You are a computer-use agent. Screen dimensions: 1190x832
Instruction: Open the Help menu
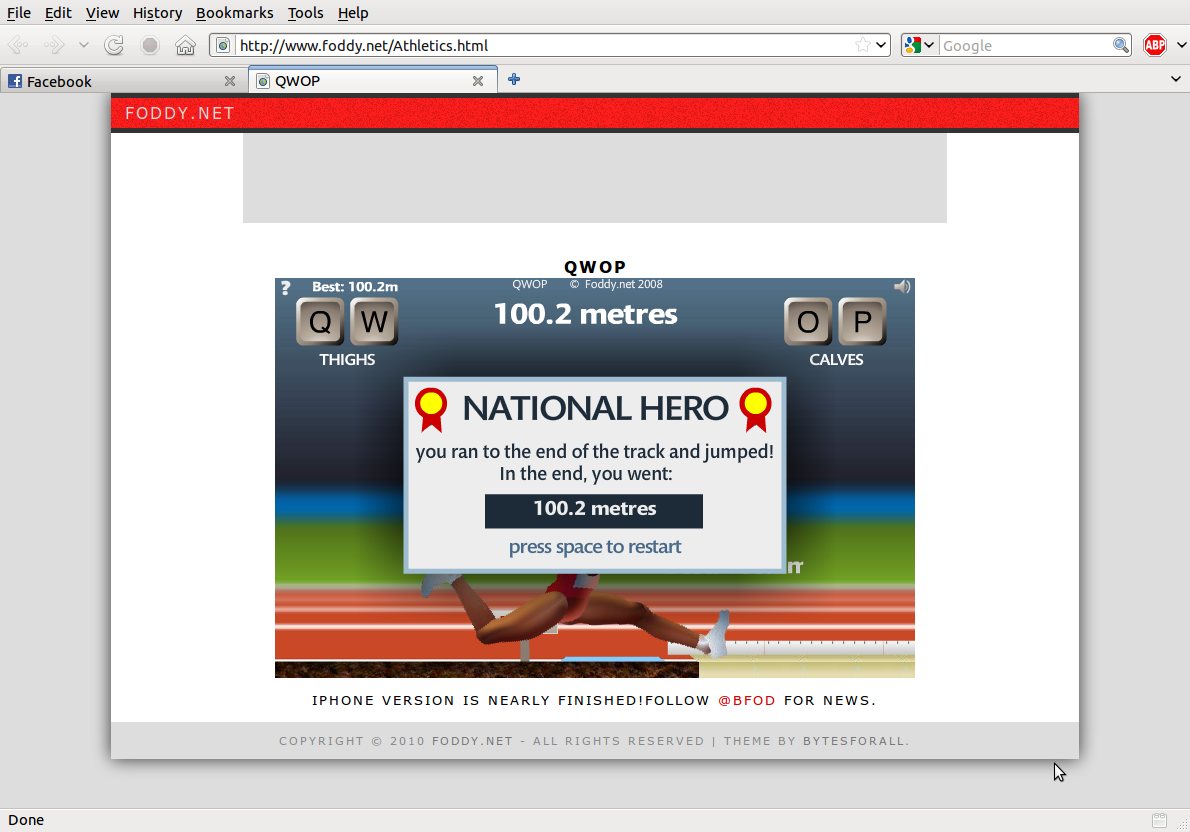click(353, 13)
